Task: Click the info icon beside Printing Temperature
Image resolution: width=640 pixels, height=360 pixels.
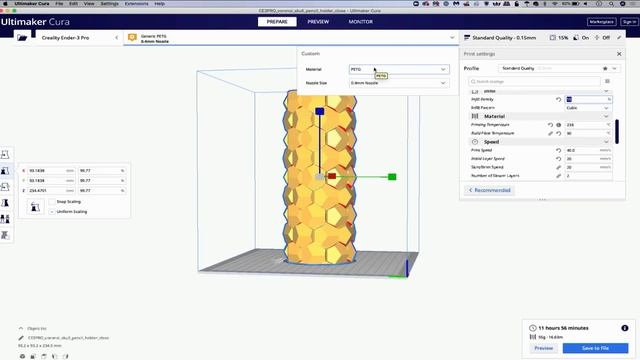Action: [558, 125]
